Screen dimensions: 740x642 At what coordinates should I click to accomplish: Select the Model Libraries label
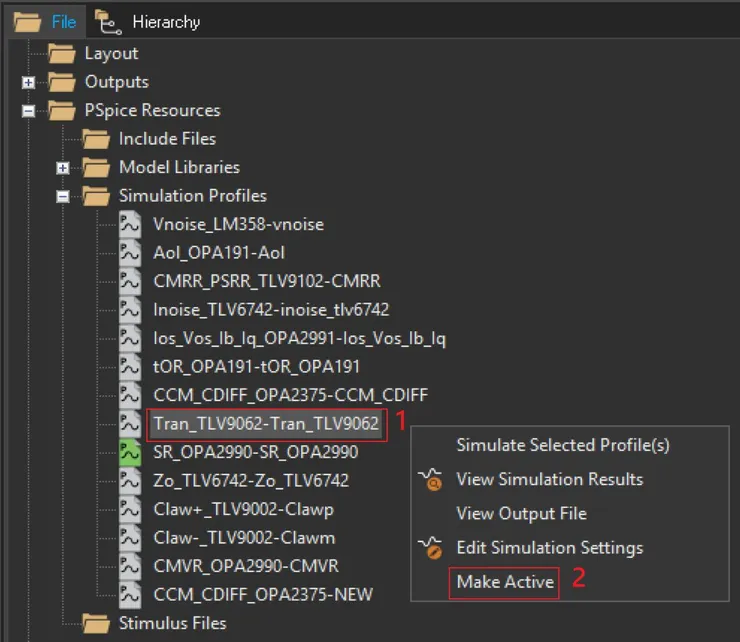point(179,167)
